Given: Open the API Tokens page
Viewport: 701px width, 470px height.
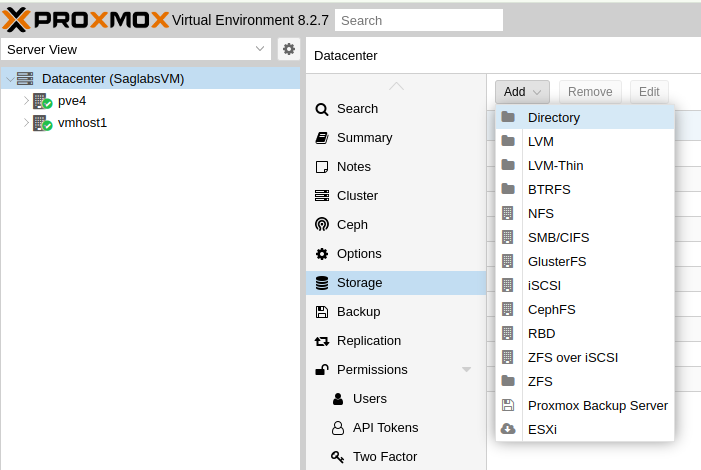Looking at the screenshot, I should pyautogui.click(x=396, y=428).
